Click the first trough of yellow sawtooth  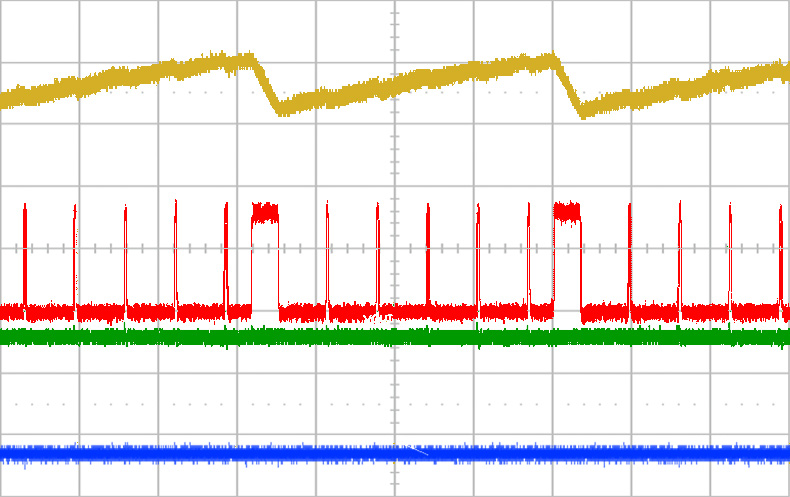(x=282, y=107)
